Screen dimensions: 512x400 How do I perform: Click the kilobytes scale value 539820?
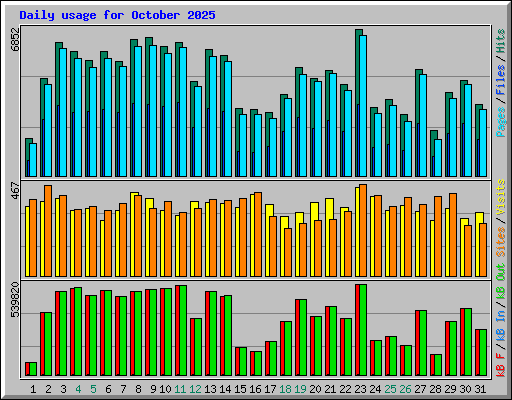click(15, 300)
